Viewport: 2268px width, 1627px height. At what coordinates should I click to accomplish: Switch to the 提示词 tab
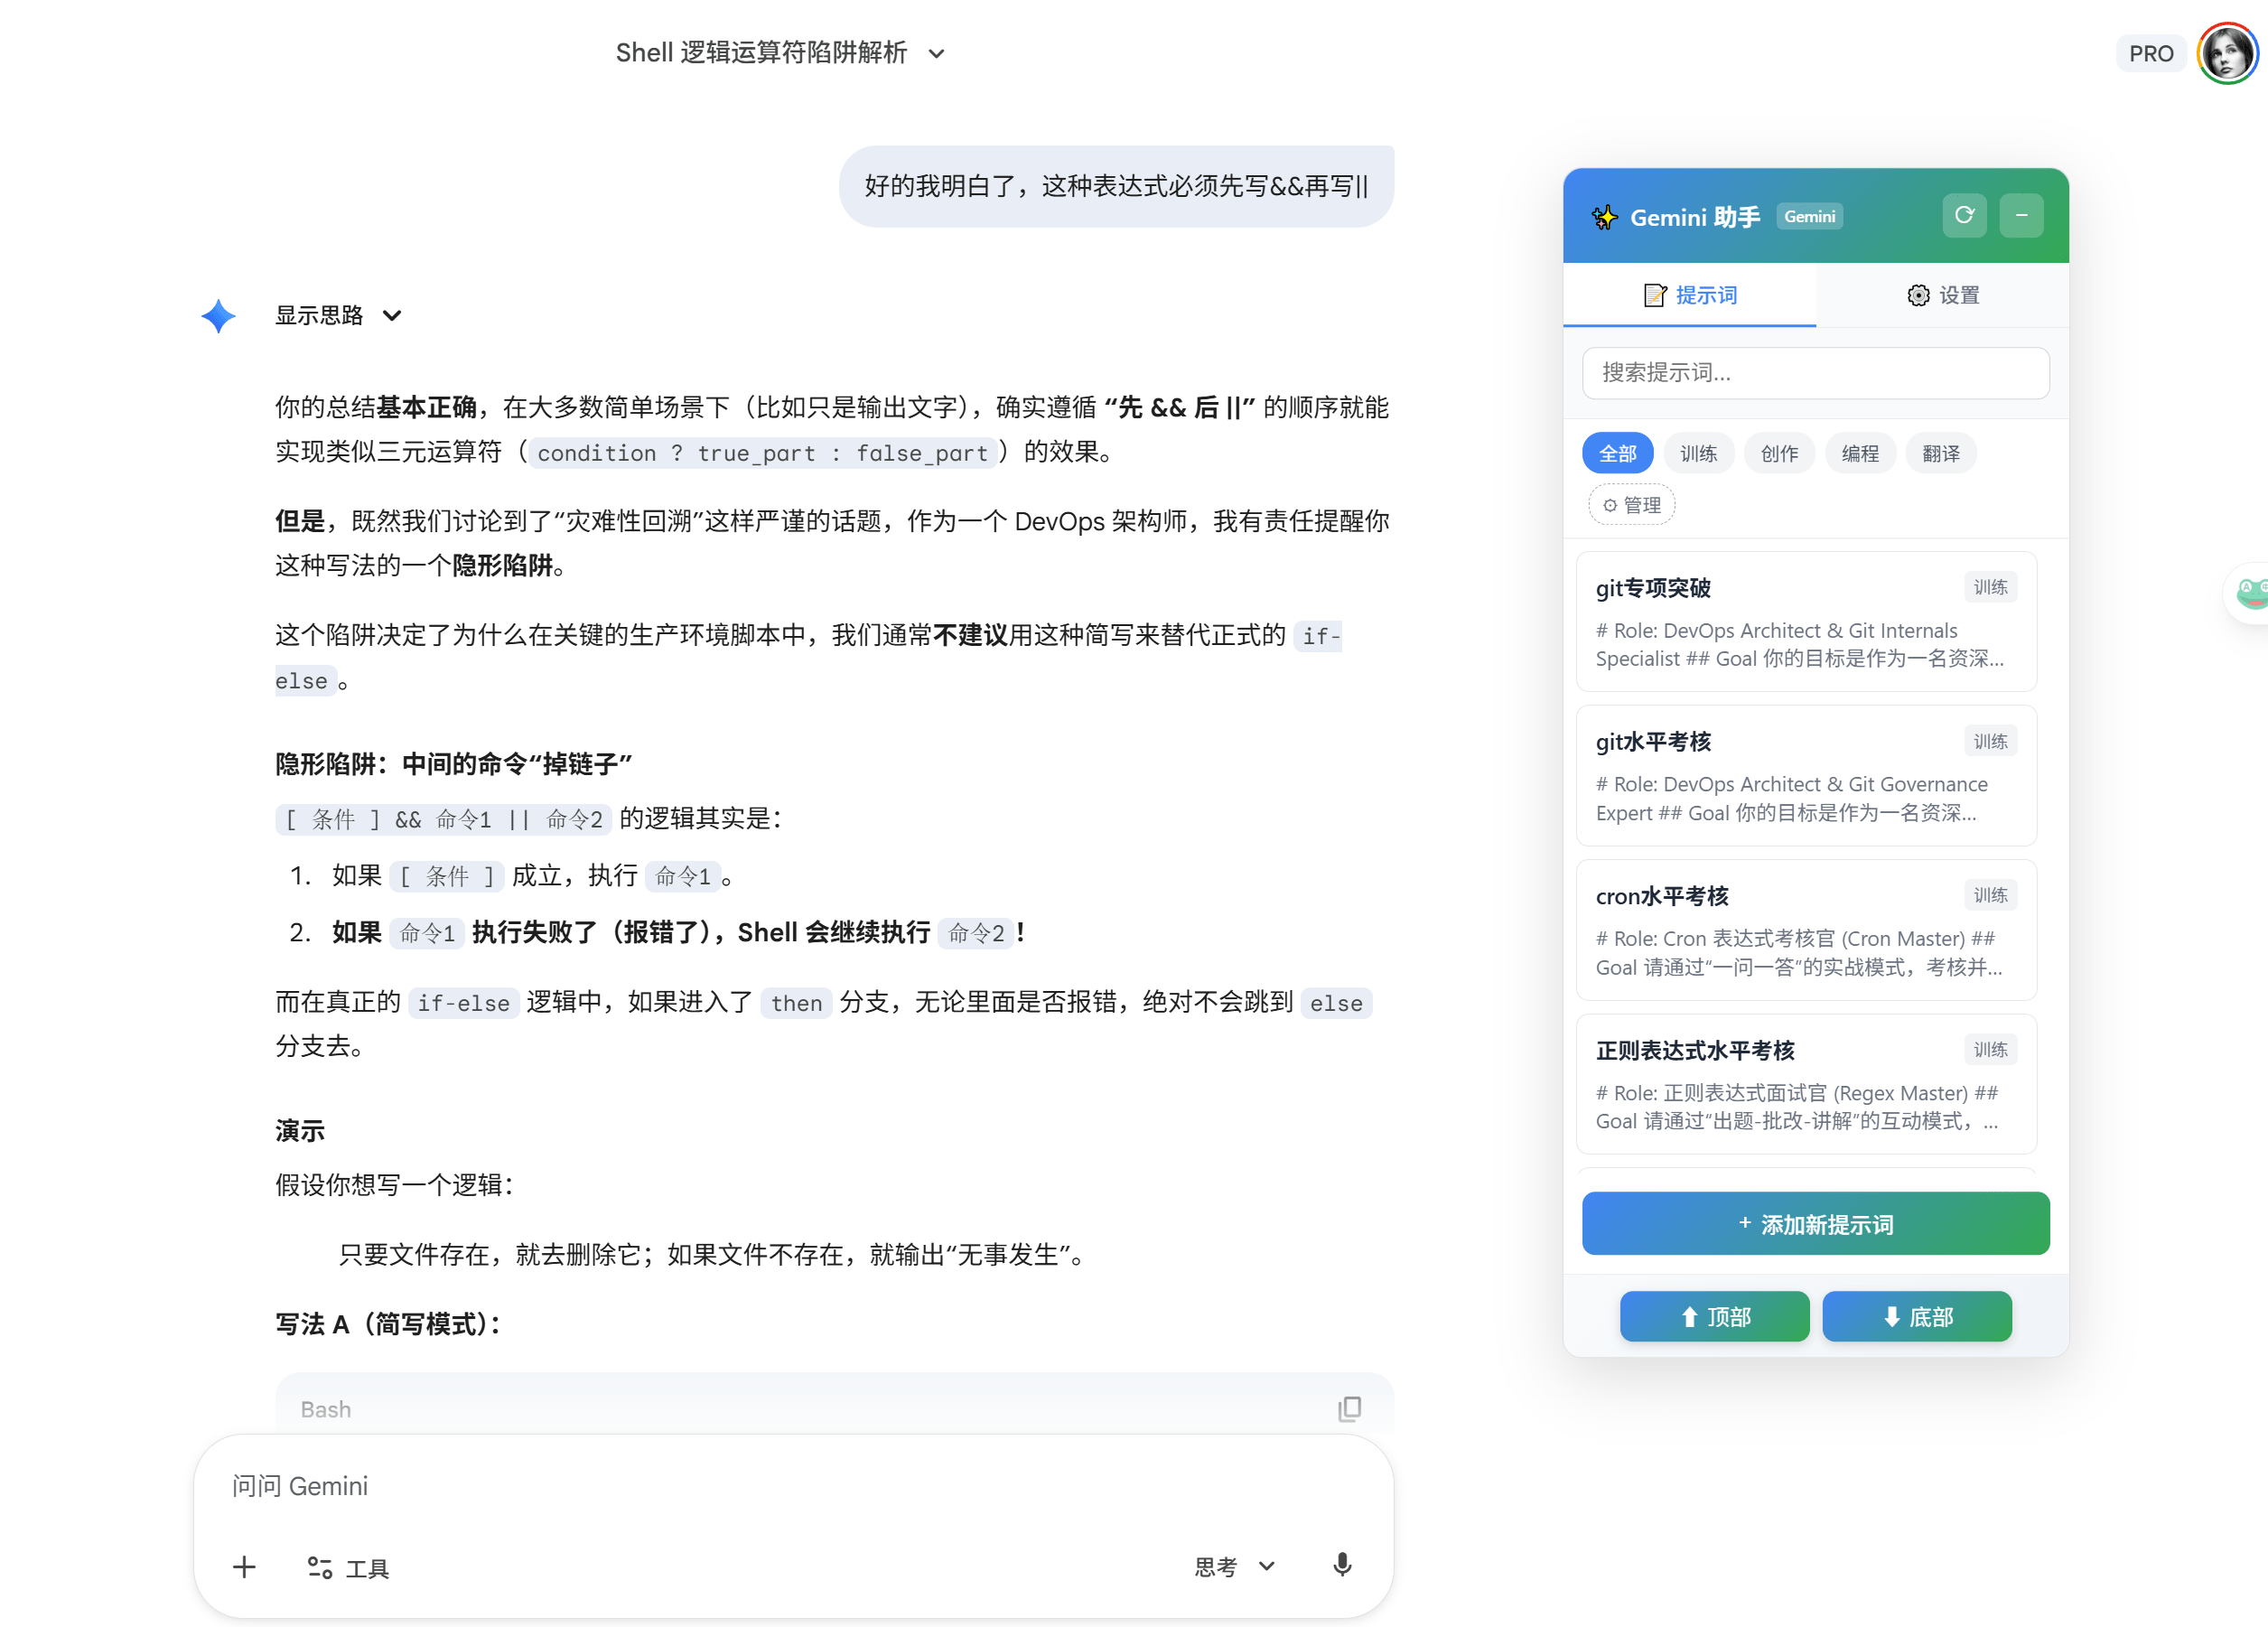pyautogui.click(x=1690, y=295)
